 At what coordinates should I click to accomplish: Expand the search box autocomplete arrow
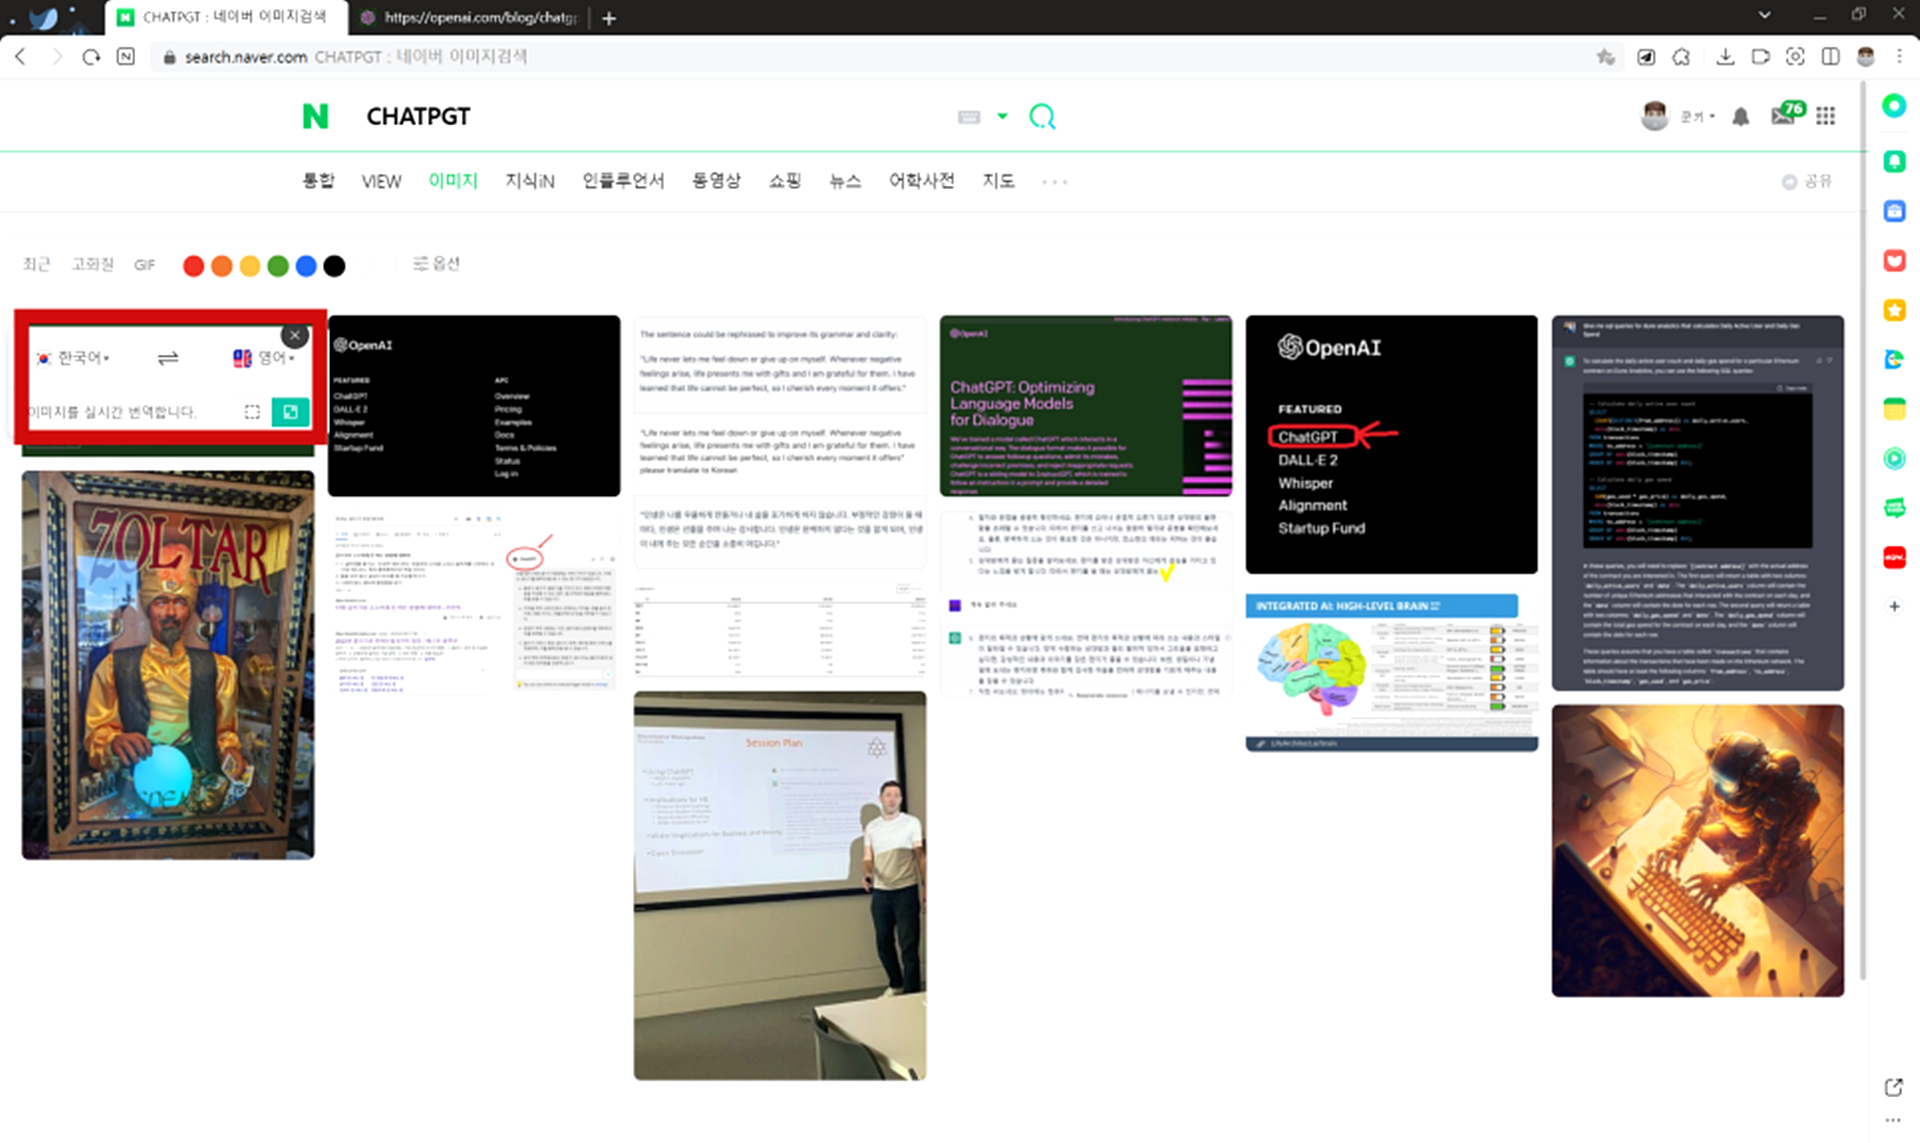[x=1002, y=117]
